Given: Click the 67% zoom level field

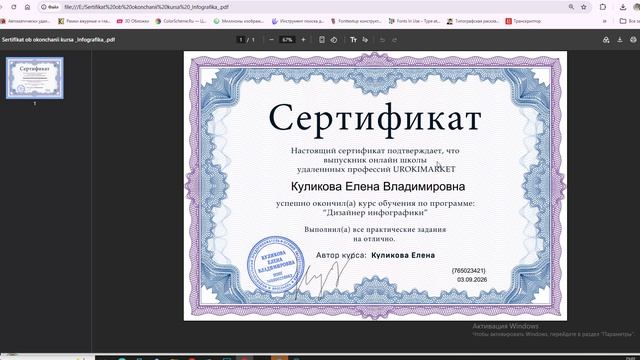Looking at the screenshot, I should (x=287, y=40).
